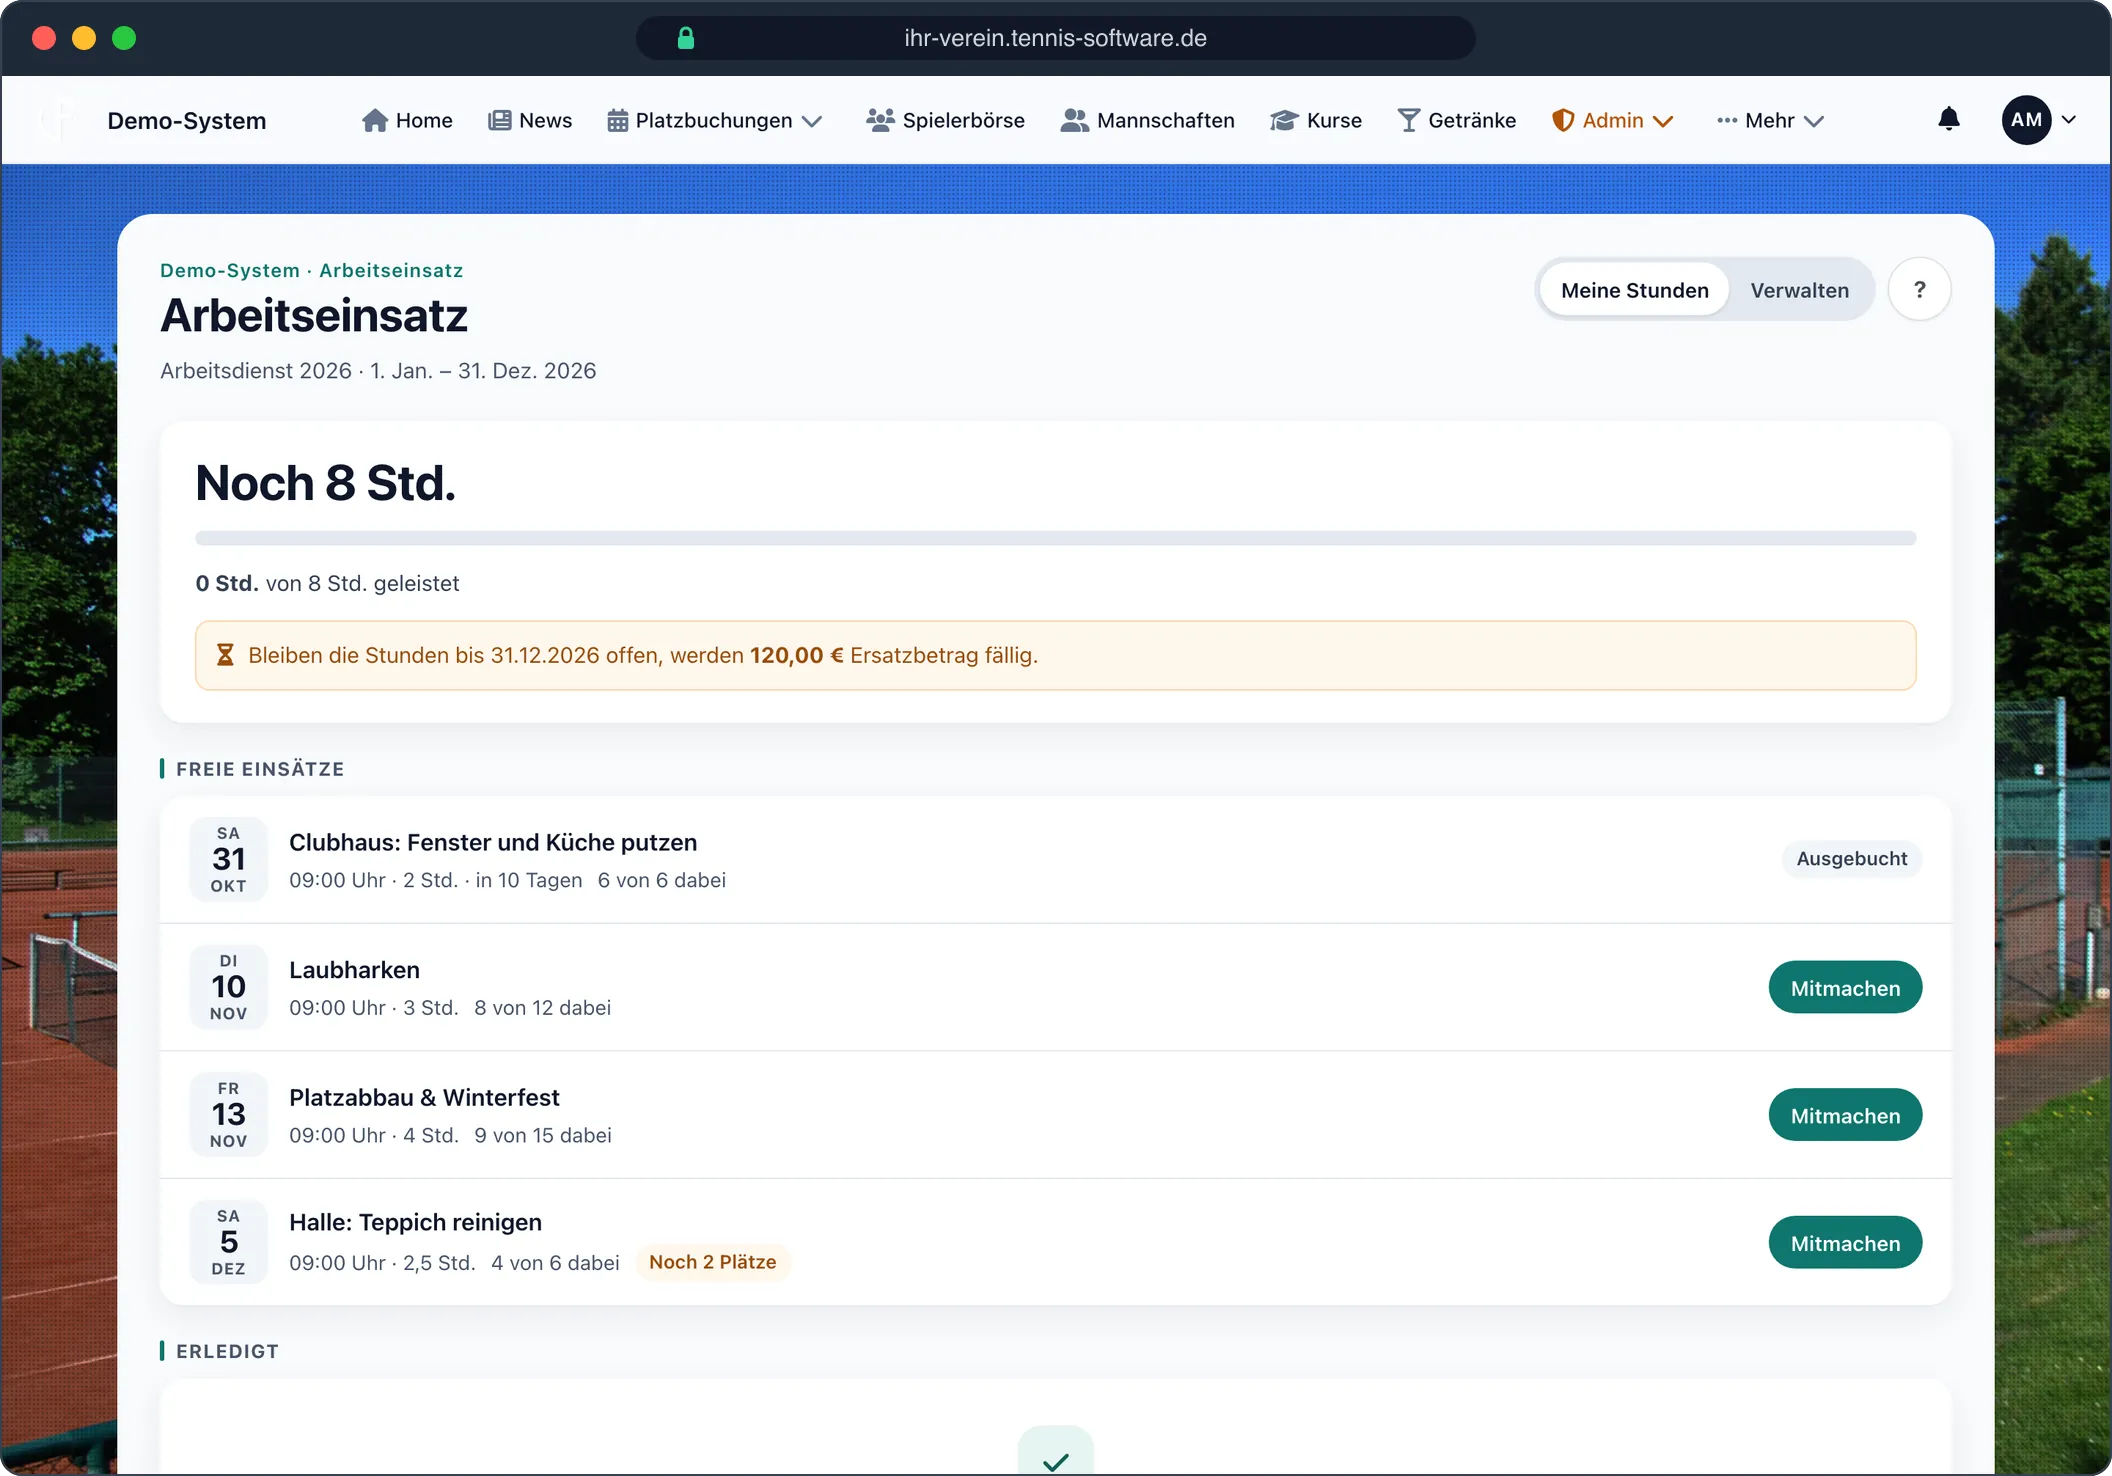Click the Mehr three-dots icon

pos(1727,120)
